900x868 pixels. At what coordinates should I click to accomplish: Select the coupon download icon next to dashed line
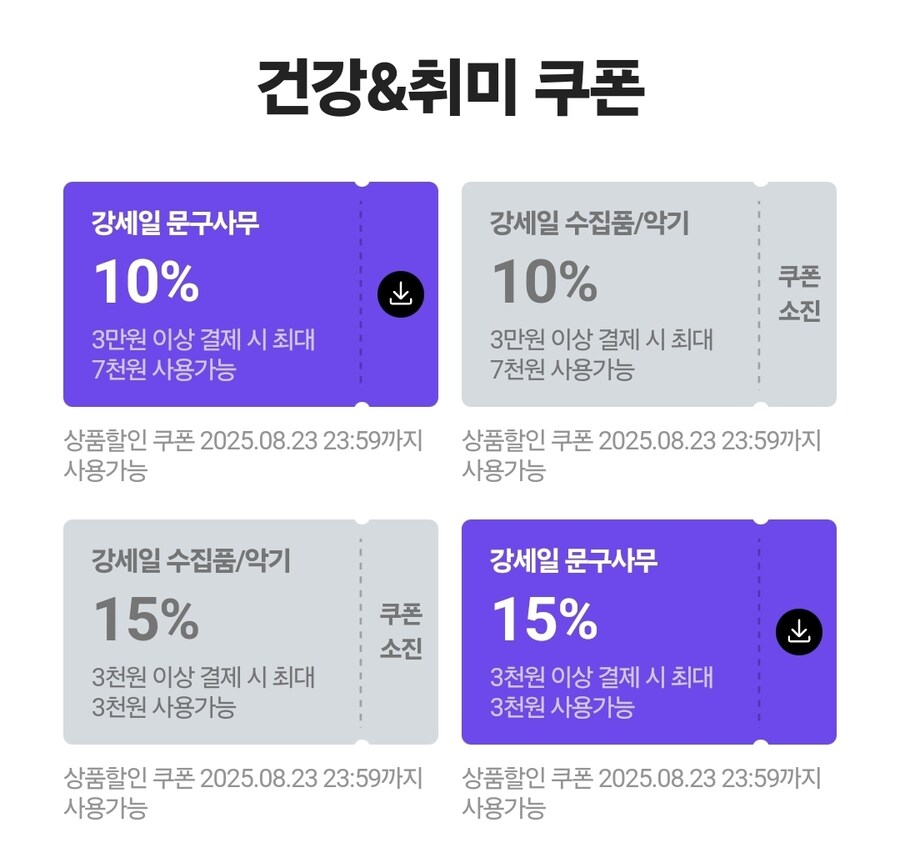pos(401,293)
